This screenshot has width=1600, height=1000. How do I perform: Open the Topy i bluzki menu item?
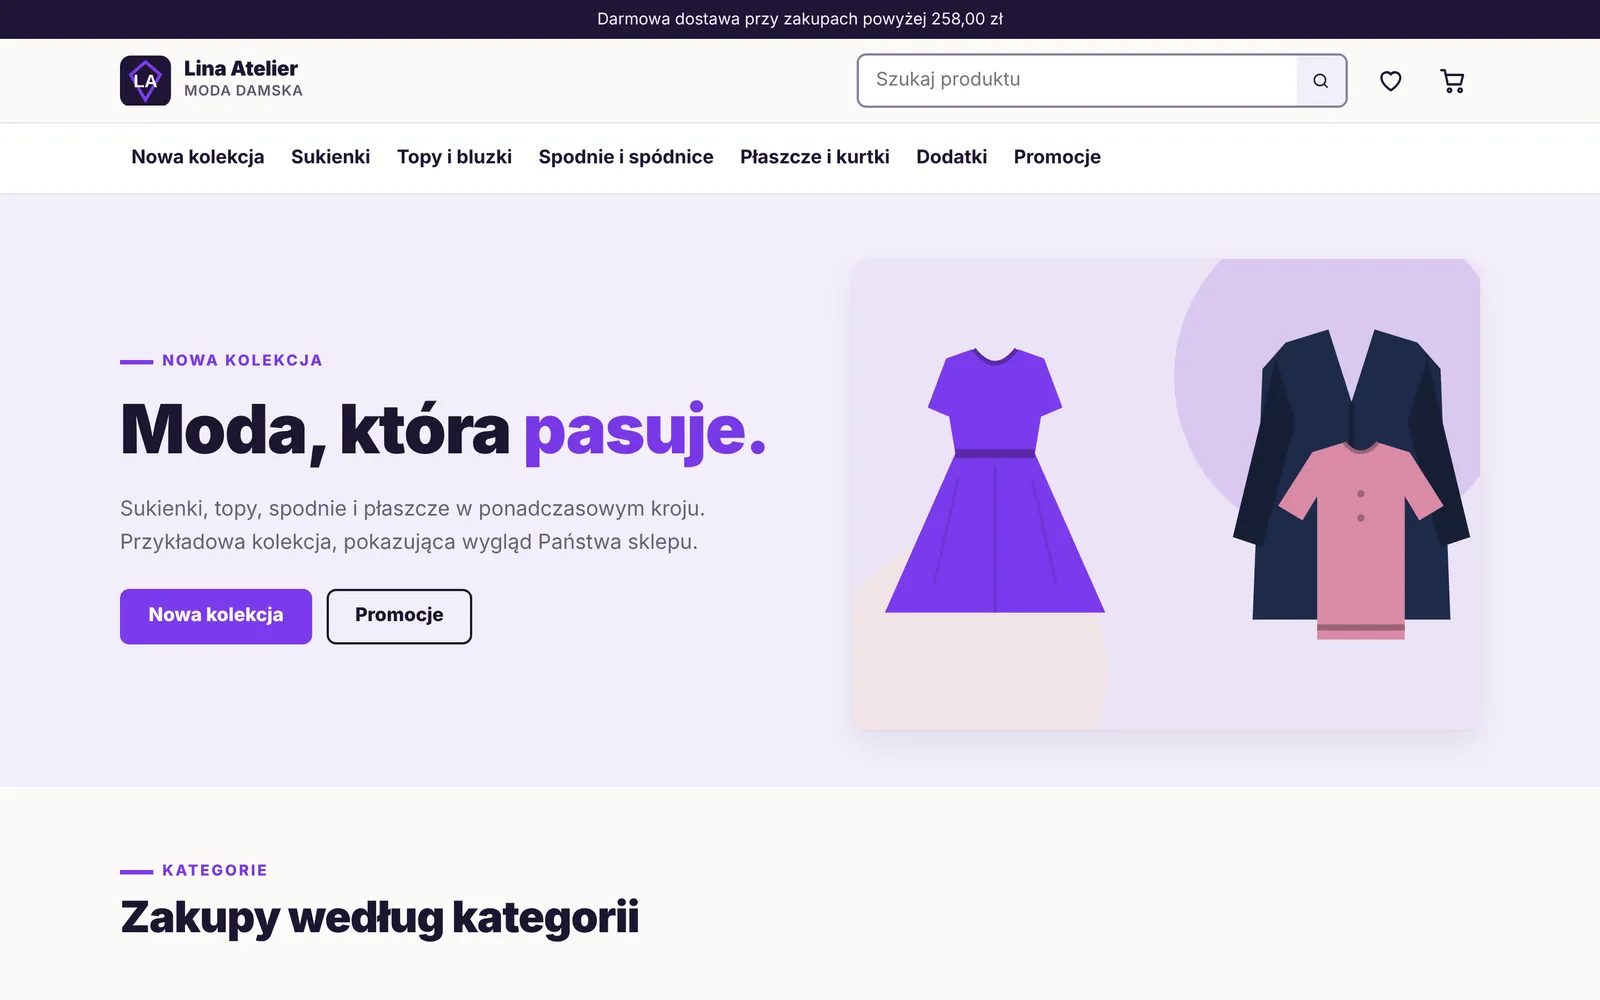tap(454, 157)
